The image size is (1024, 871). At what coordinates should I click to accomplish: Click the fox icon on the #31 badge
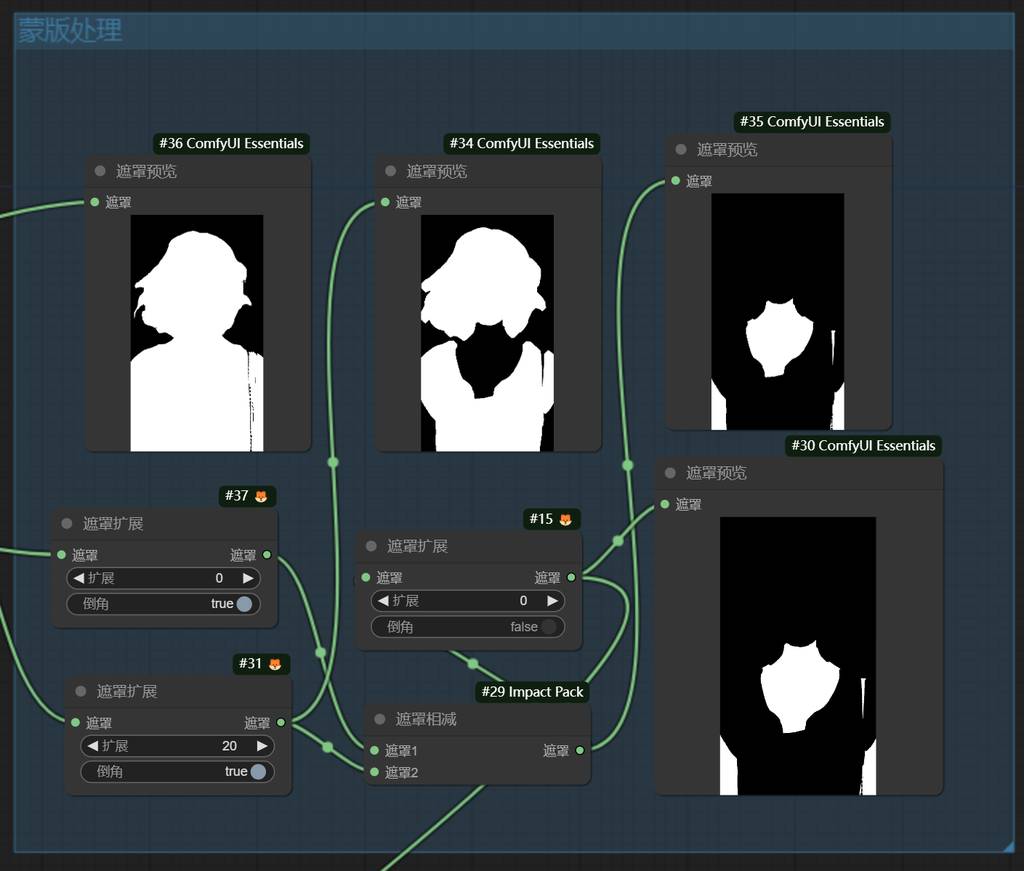click(275, 664)
